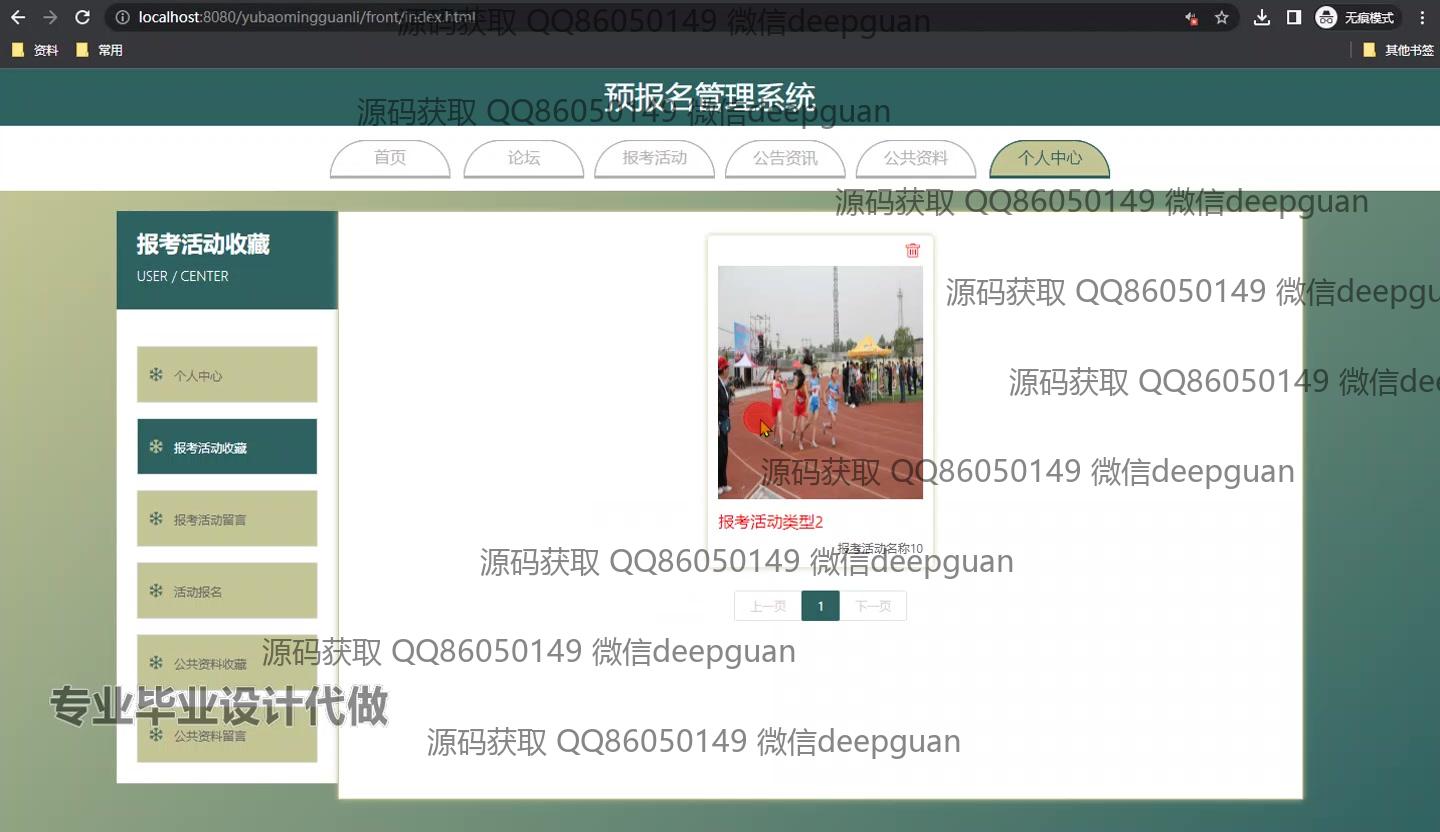Select 个人中心 in the left sidebar
Screen dimensions: 1440x832
click(x=227, y=375)
